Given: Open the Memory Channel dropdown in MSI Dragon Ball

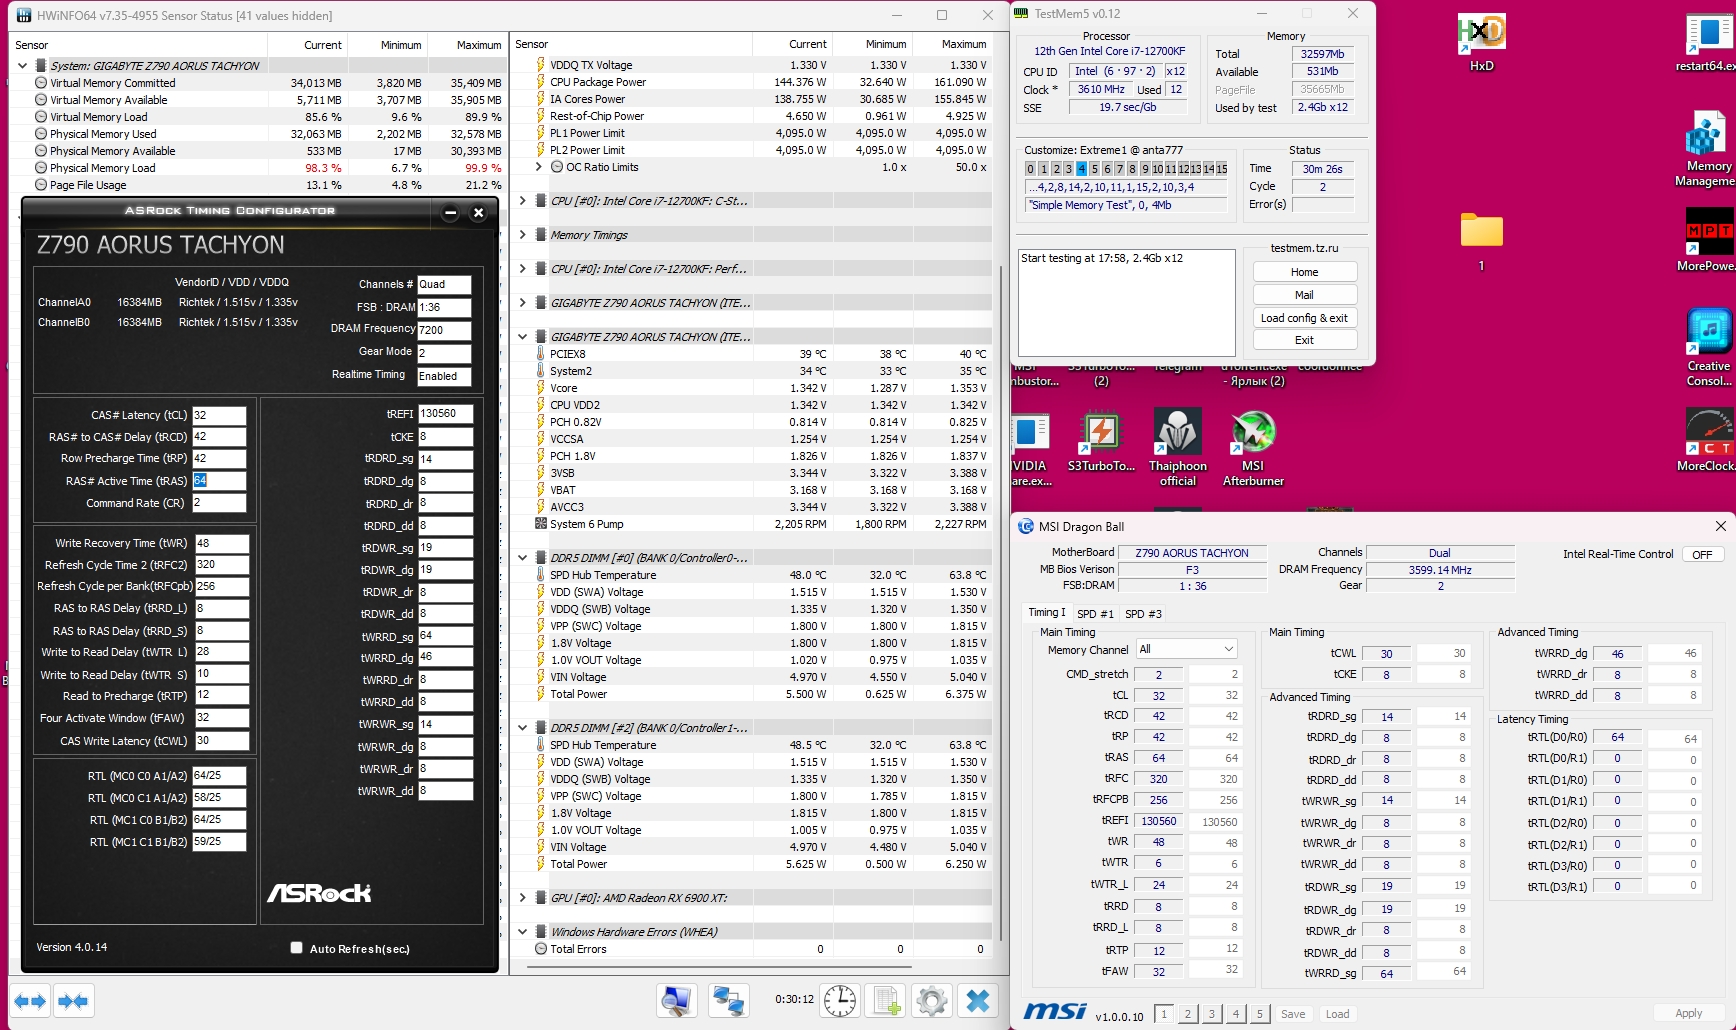Looking at the screenshot, I should (x=1187, y=649).
